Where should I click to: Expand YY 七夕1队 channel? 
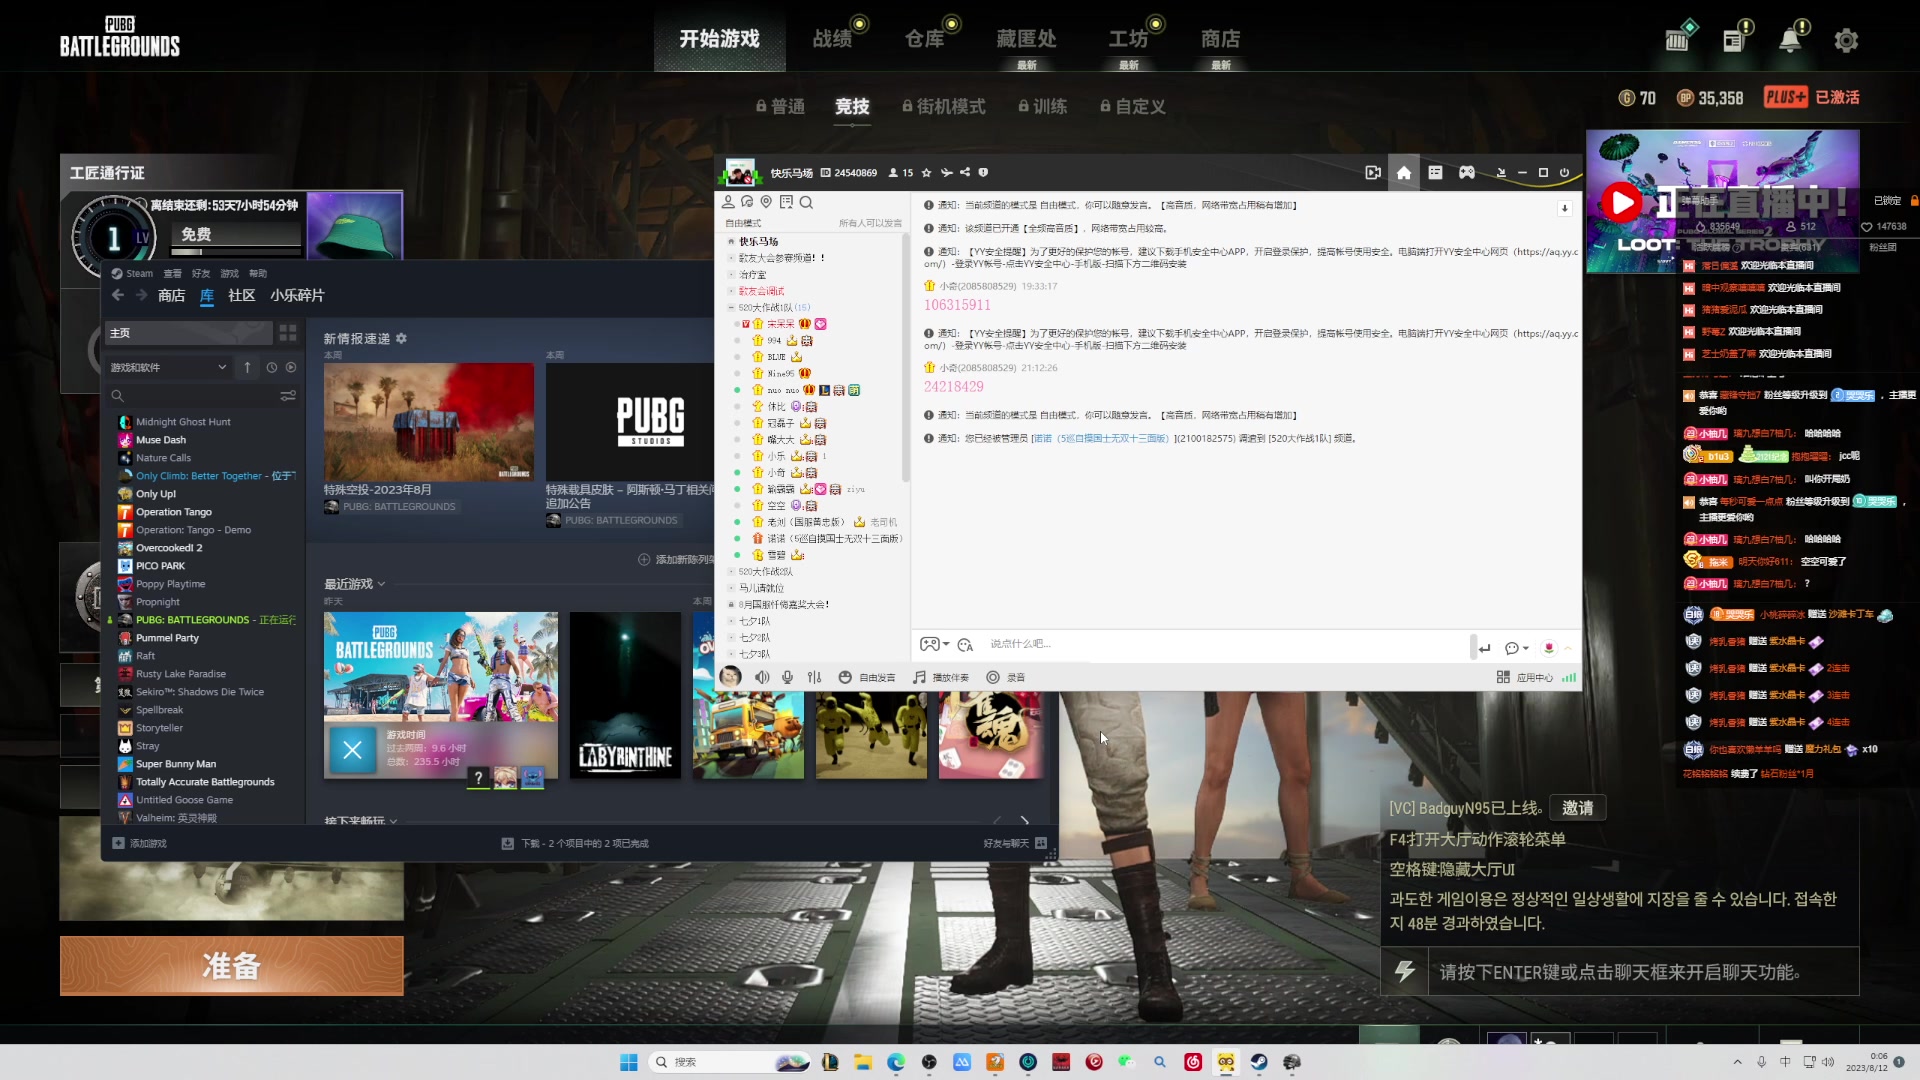pos(731,621)
